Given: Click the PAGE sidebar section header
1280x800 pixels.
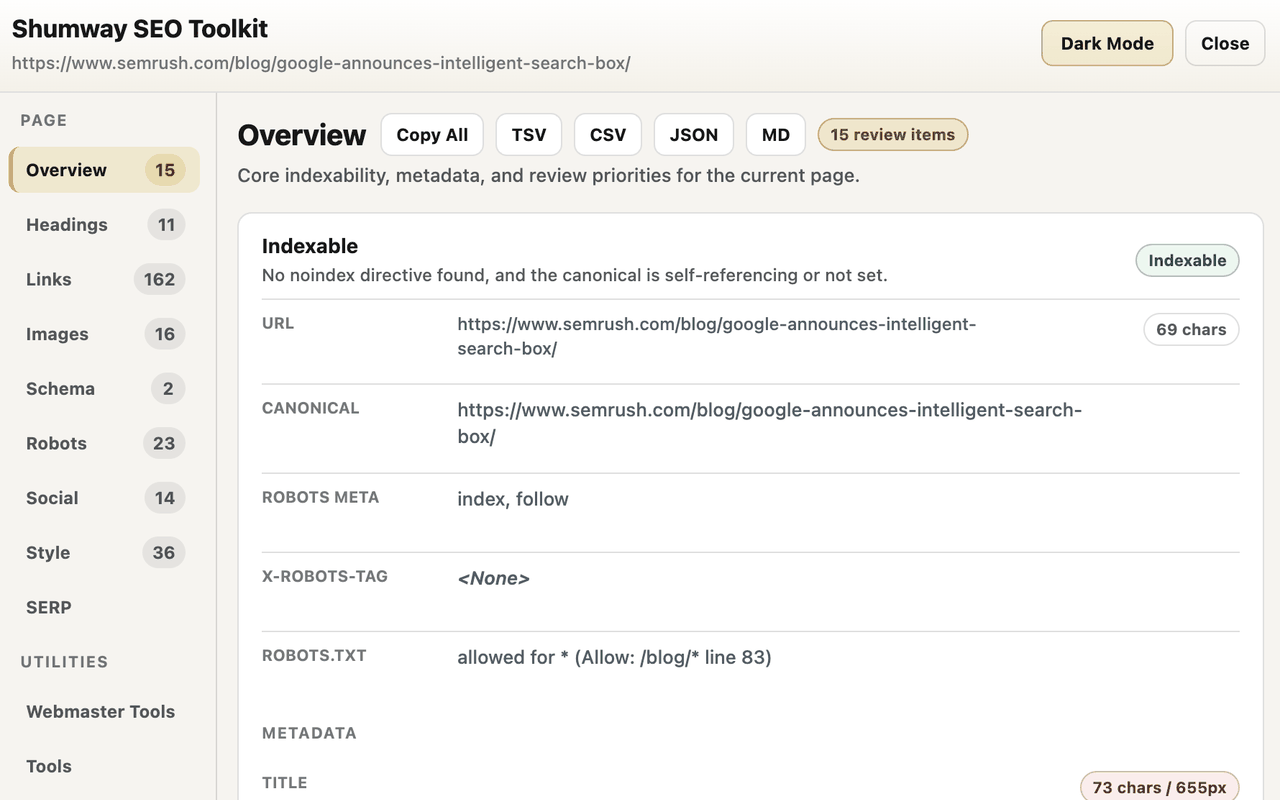Looking at the screenshot, I should [44, 120].
